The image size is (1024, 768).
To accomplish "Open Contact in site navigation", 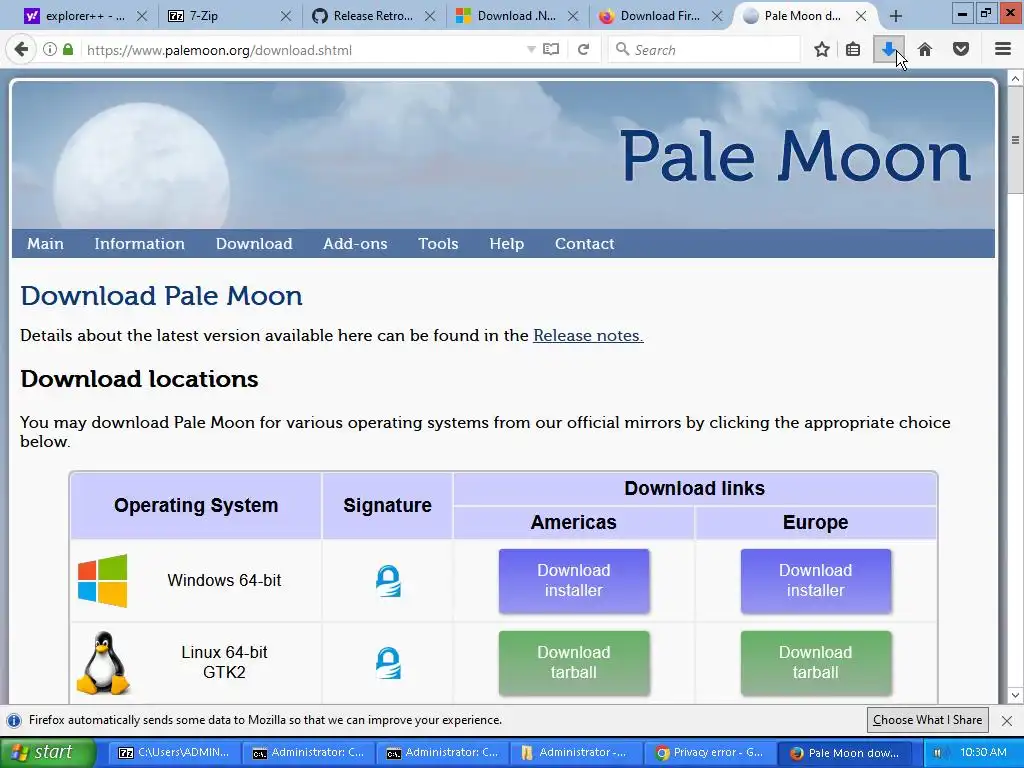I will pos(584,244).
